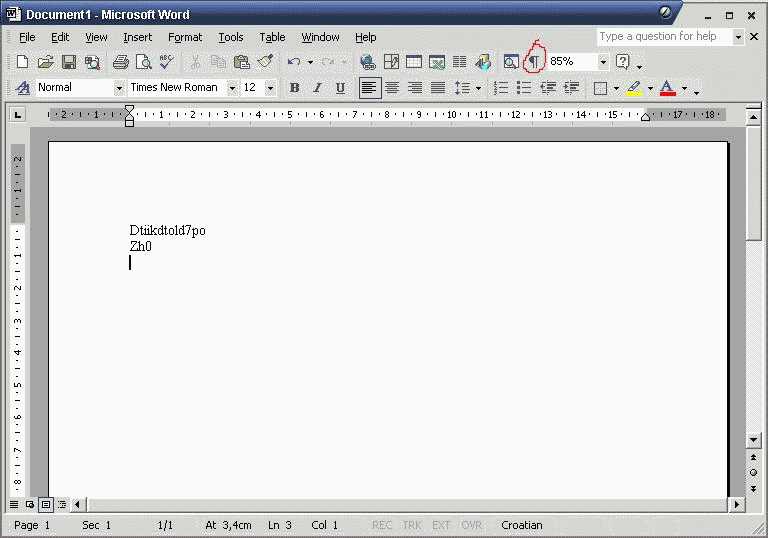Expand the Times New Roman font dropdown
The width and height of the screenshot is (768, 538).
(232, 88)
